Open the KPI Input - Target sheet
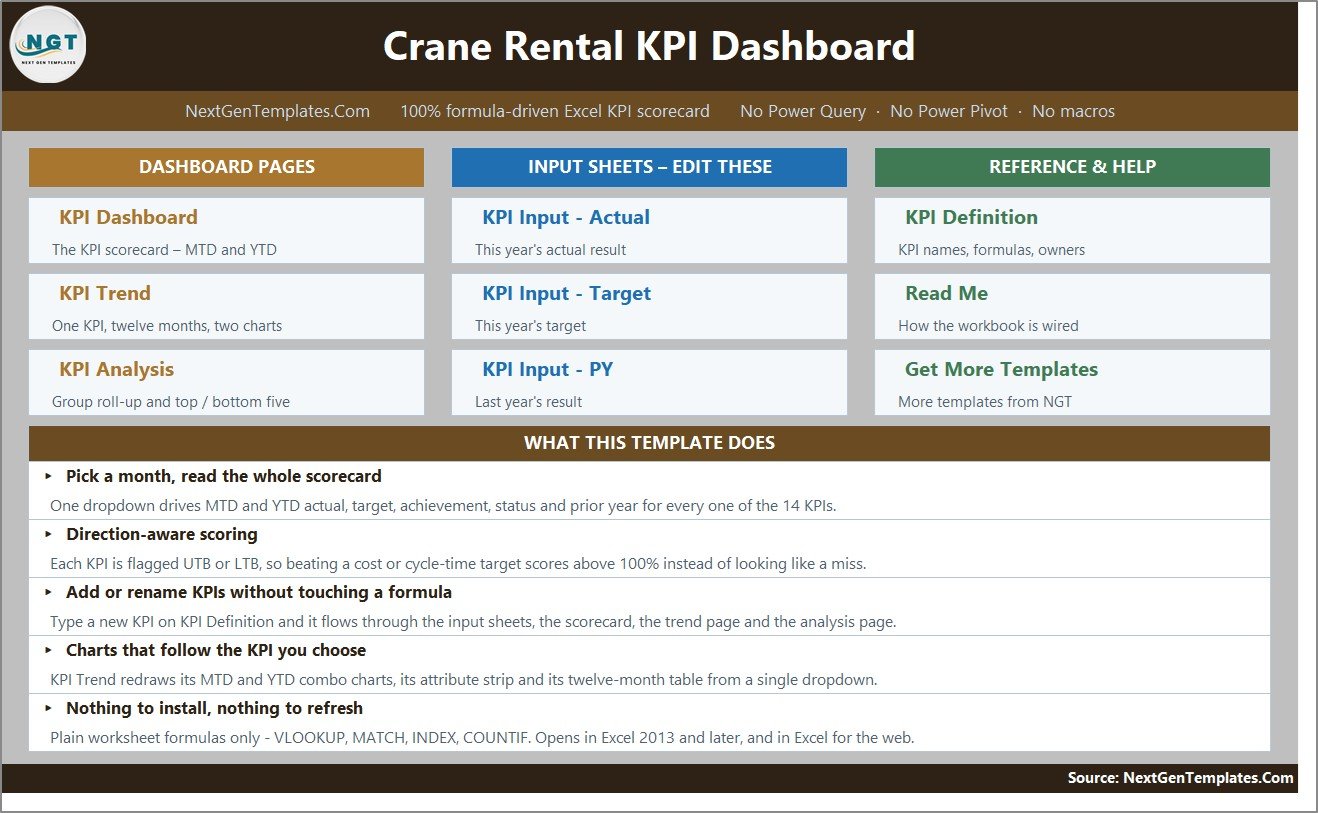The image size is (1318, 813). 566,293
